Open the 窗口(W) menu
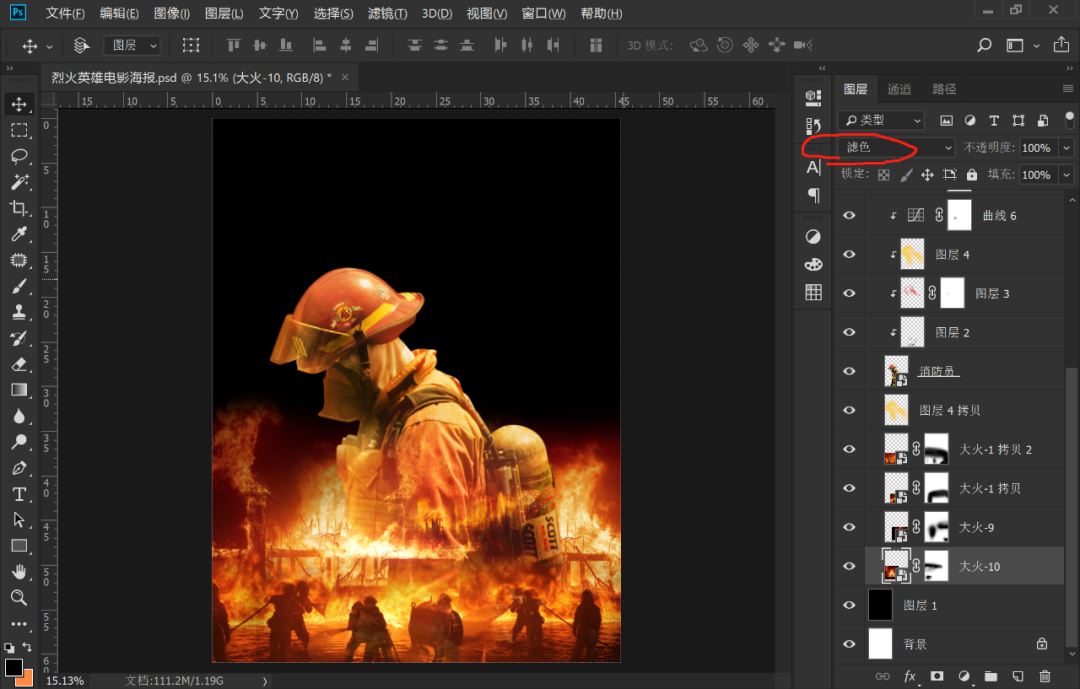The width and height of the screenshot is (1080, 689). (x=543, y=13)
